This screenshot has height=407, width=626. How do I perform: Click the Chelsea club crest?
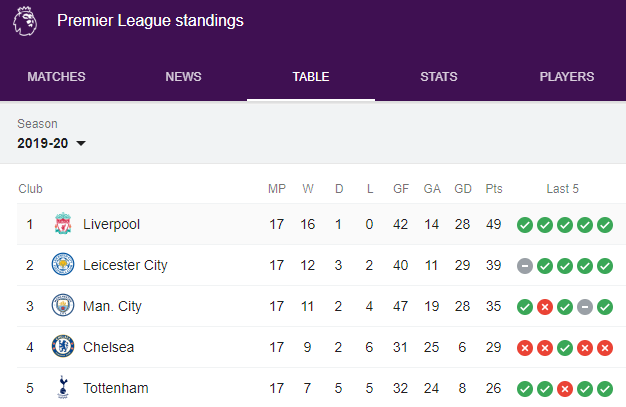coord(62,347)
